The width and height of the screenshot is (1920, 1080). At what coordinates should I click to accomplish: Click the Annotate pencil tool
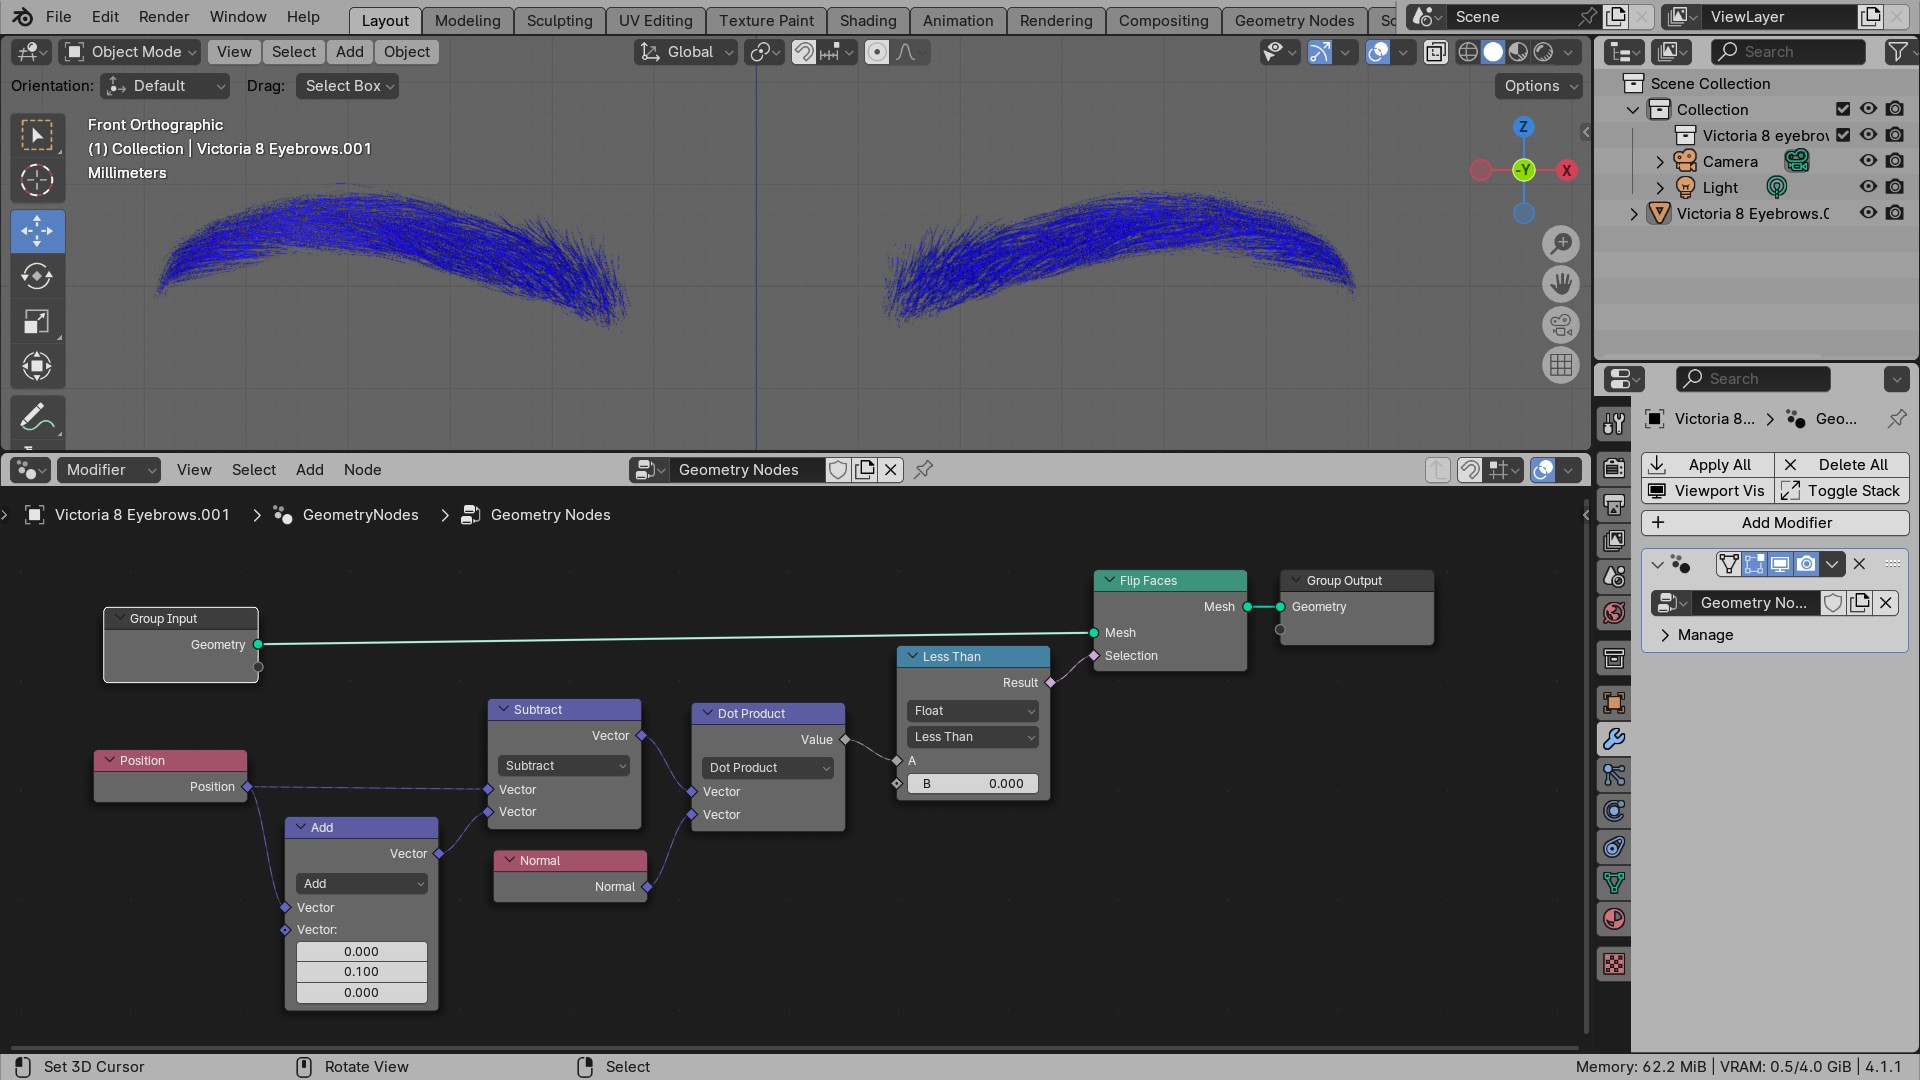tap(37, 416)
